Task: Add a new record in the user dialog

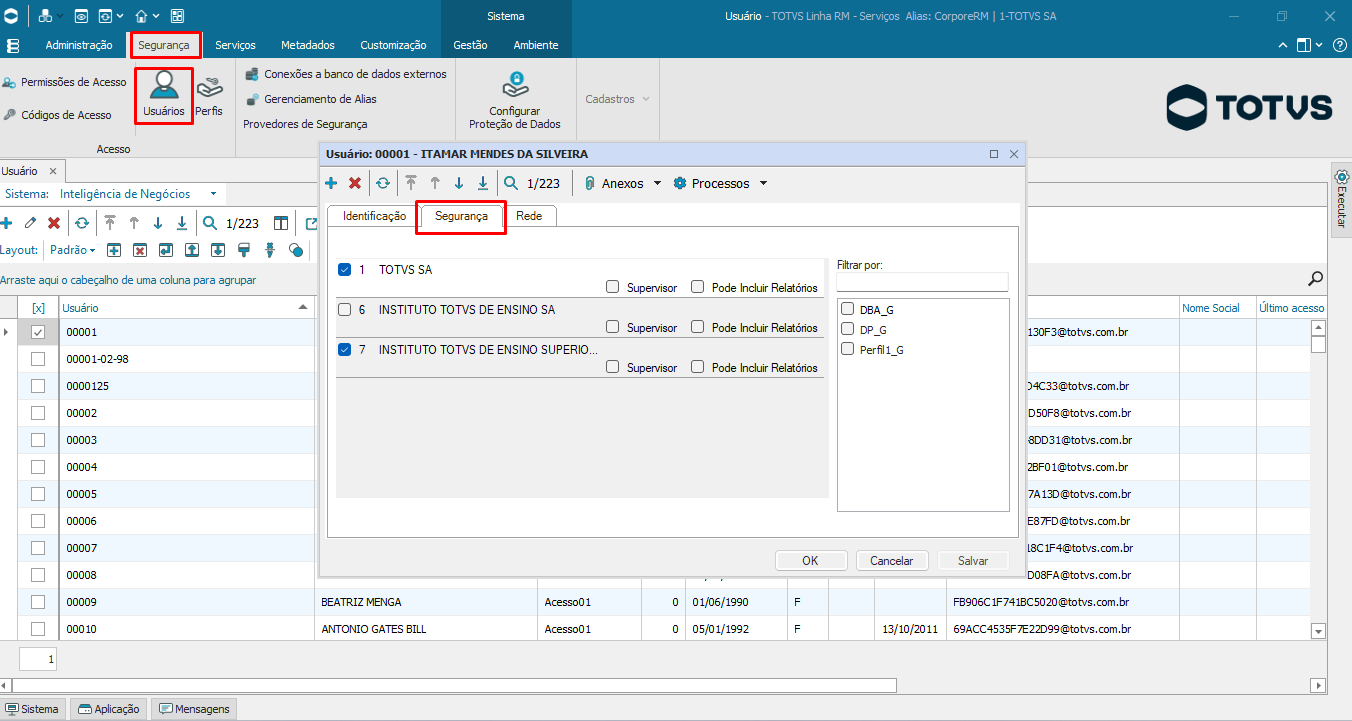Action: coord(331,183)
